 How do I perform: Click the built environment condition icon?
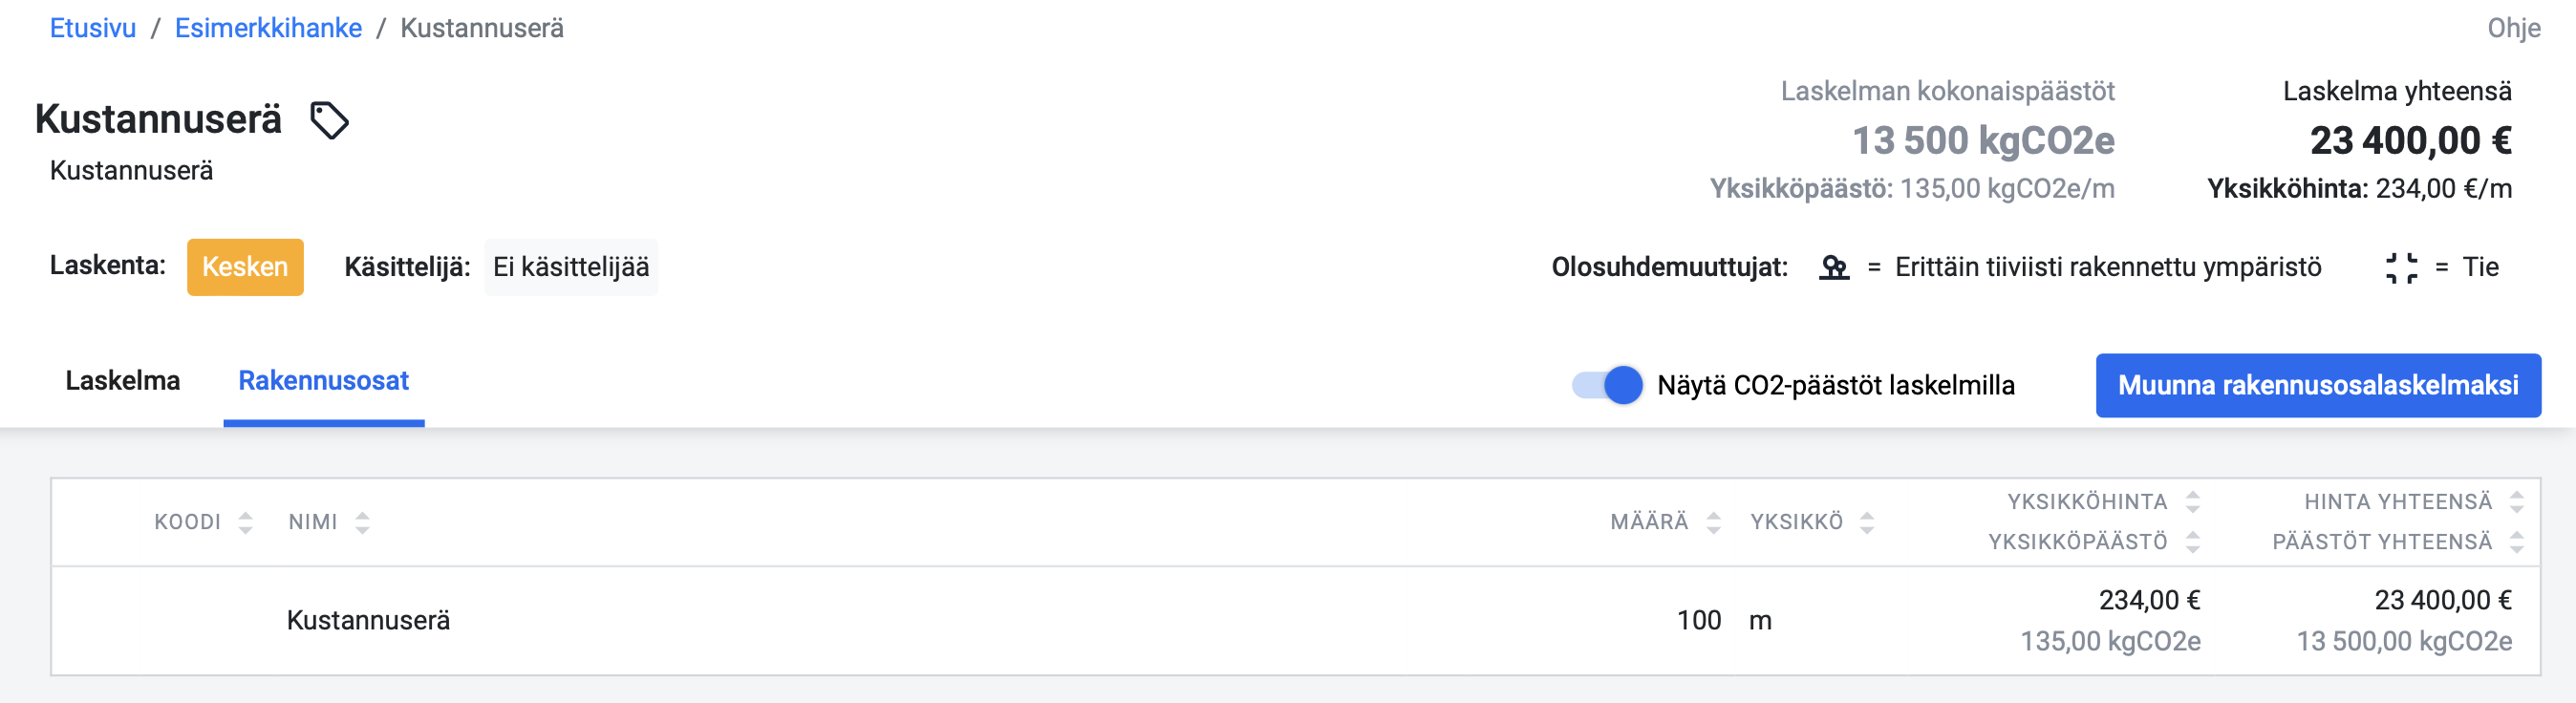pos(1833,268)
